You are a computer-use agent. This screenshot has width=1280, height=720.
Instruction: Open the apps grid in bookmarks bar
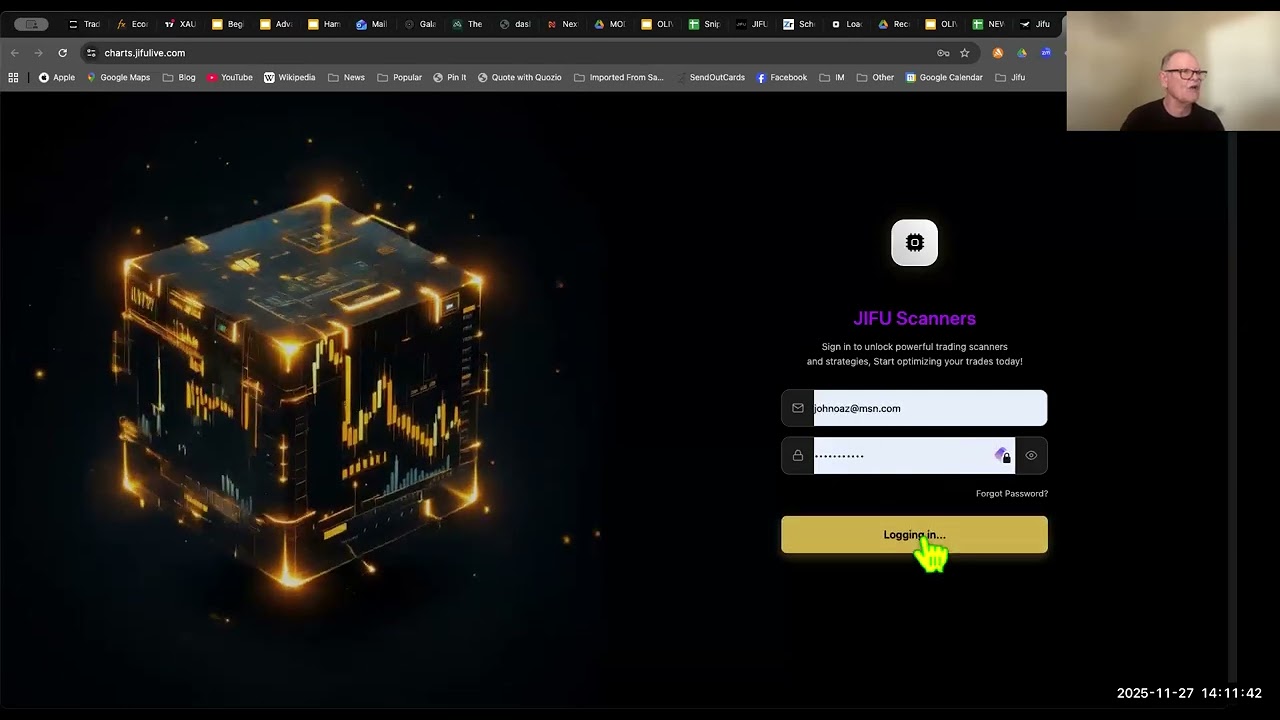click(13, 77)
